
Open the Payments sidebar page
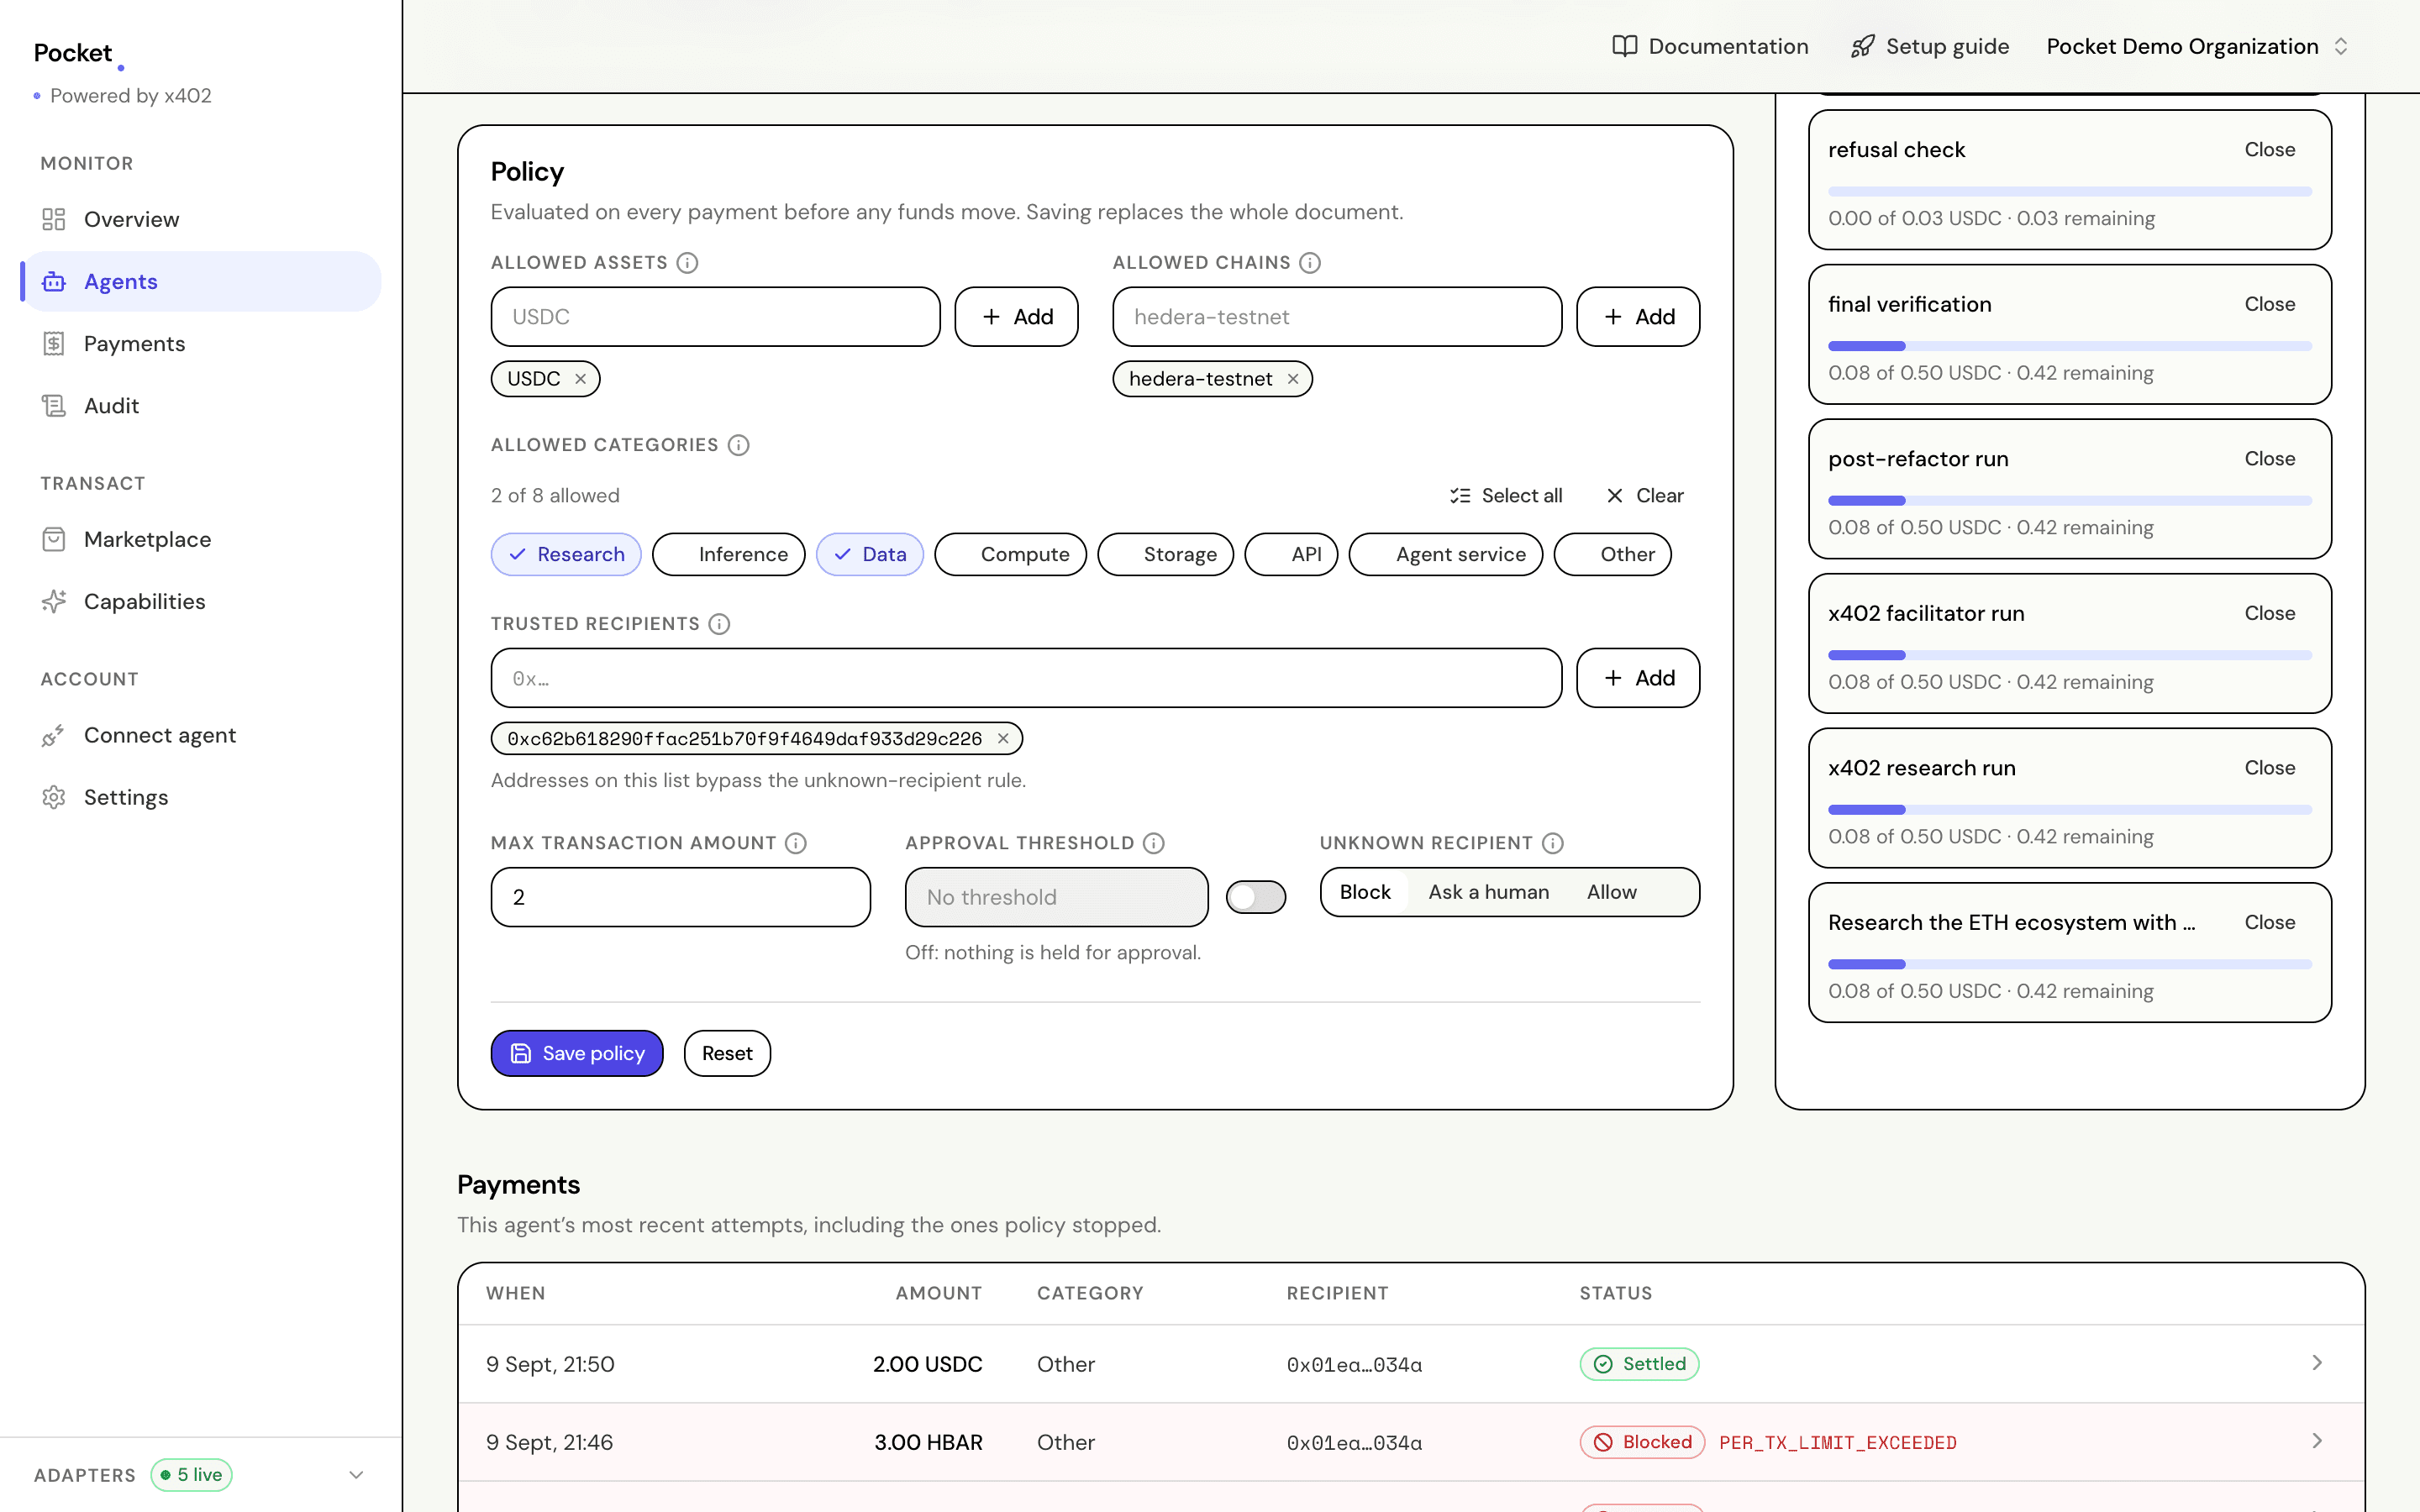pos(201,343)
